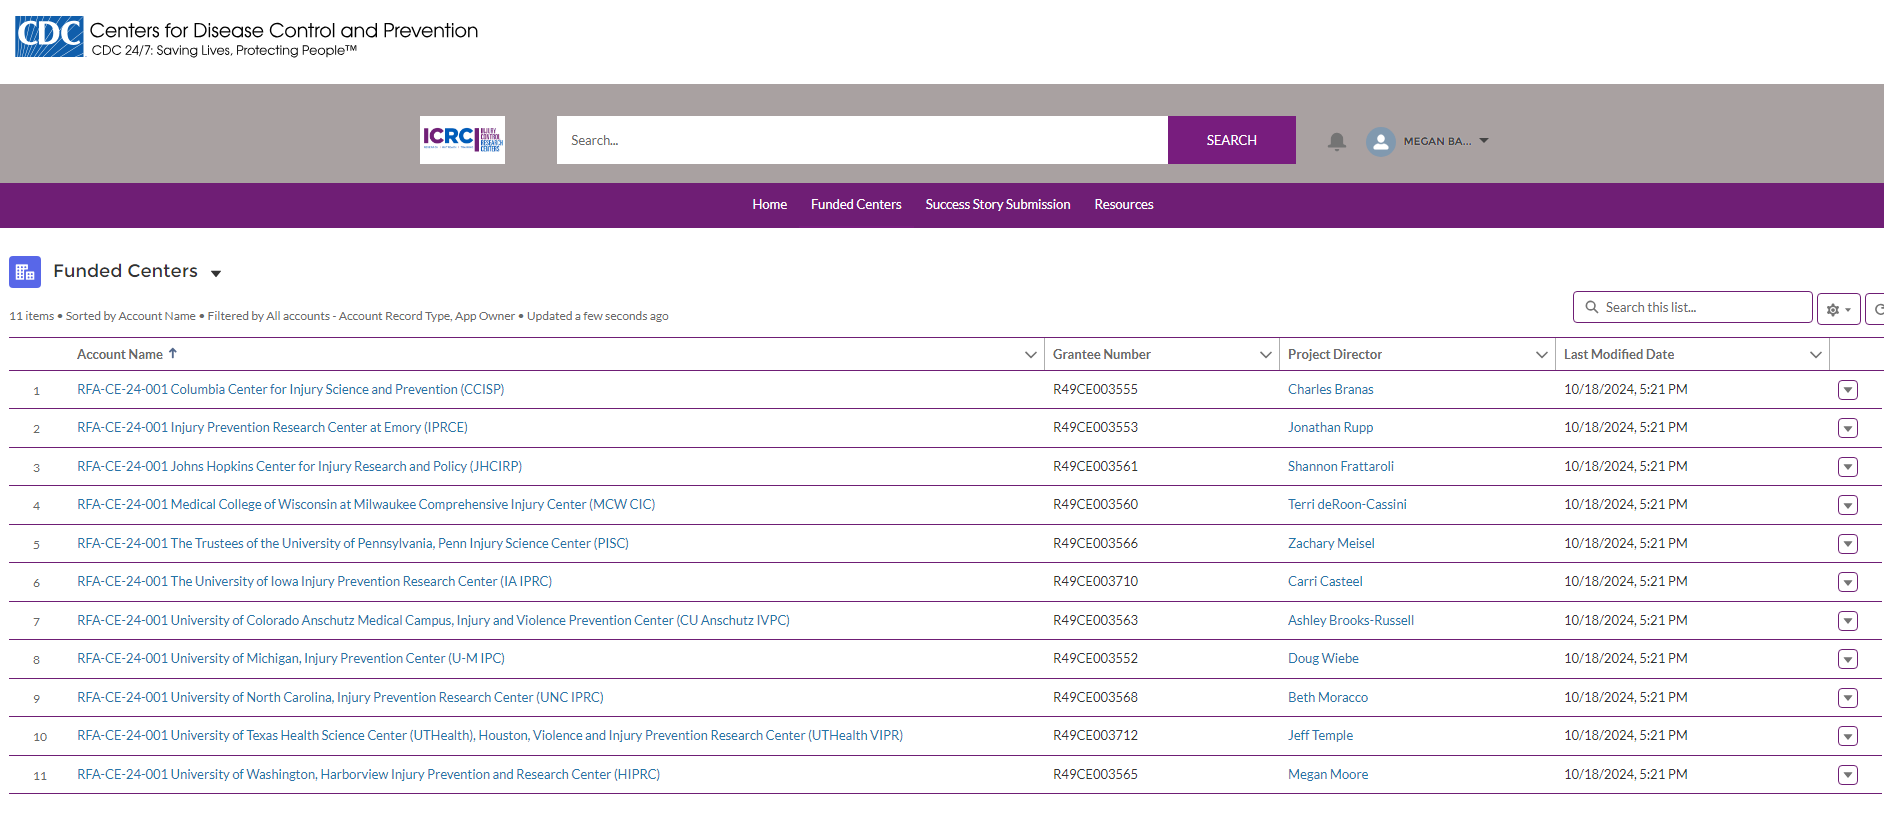Expand the Funded Centers list view picker

click(216, 273)
